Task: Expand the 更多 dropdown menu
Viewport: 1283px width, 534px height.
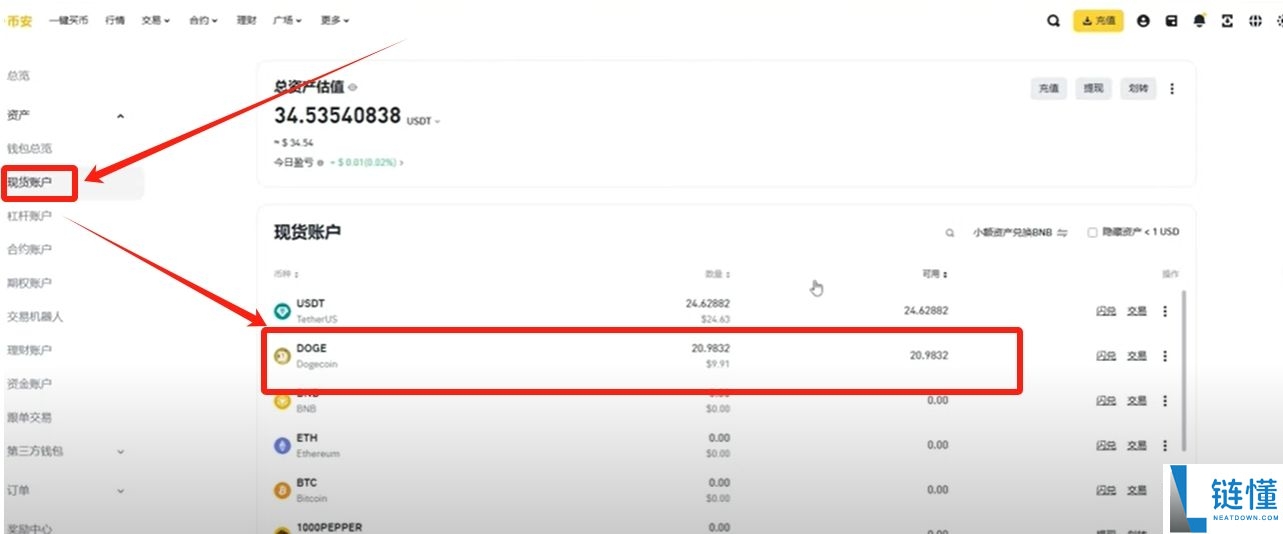Action: pyautogui.click(x=335, y=20)
